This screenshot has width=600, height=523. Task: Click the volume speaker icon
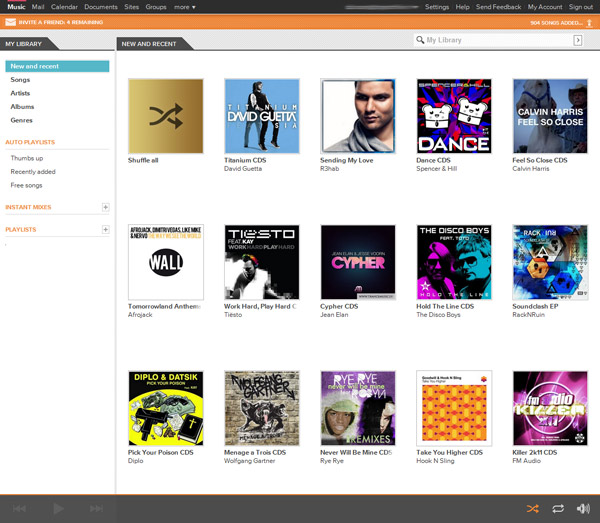coord(583,508)
